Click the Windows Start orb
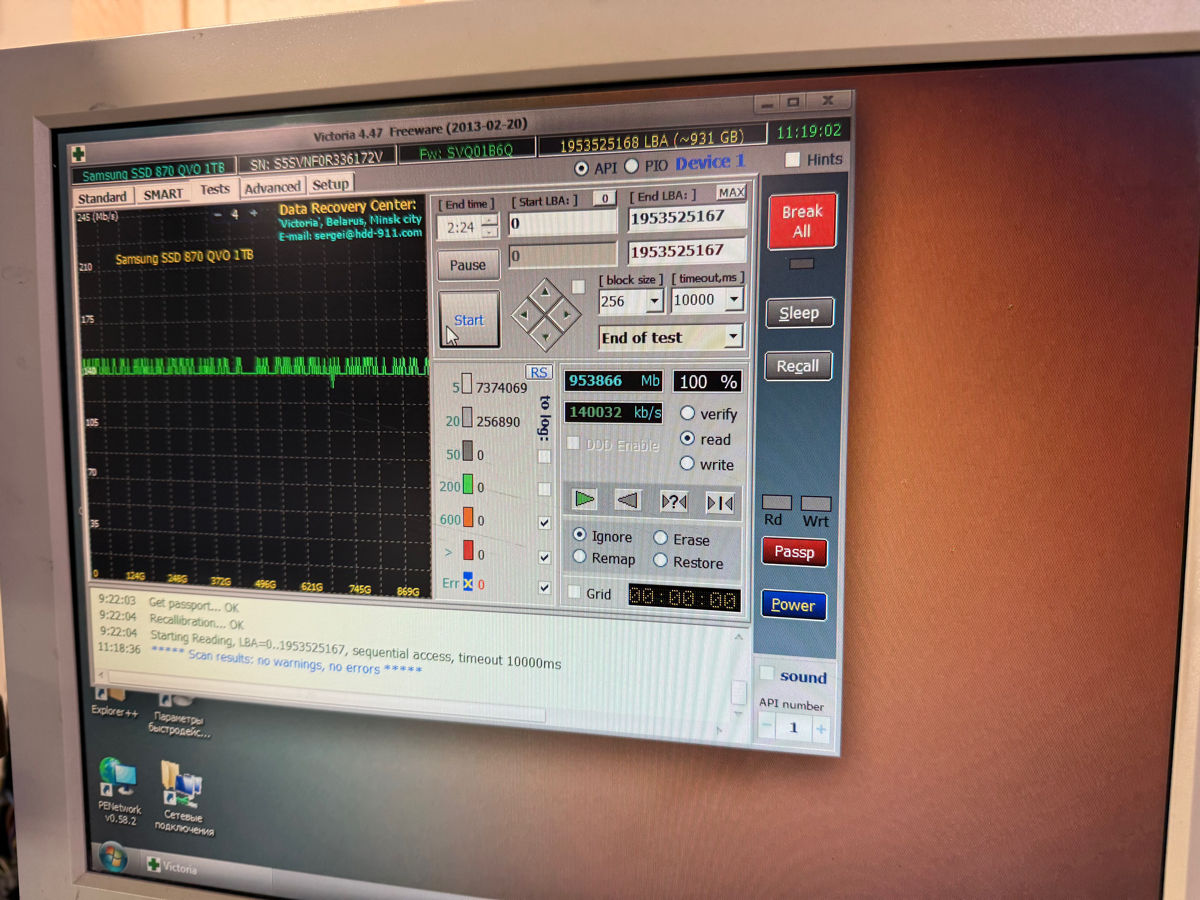The width and height of the screenshot is (1200, 900). (x=112, y=858)
